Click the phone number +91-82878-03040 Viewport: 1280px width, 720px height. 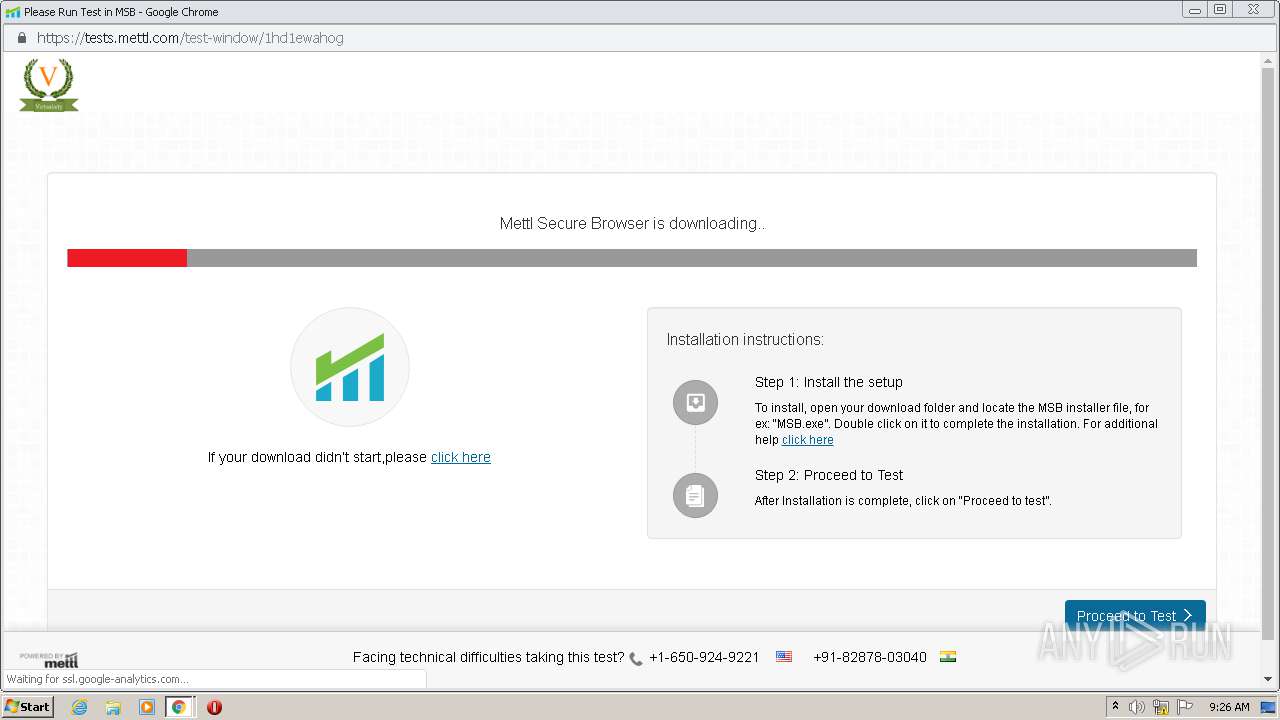(870, 657)
